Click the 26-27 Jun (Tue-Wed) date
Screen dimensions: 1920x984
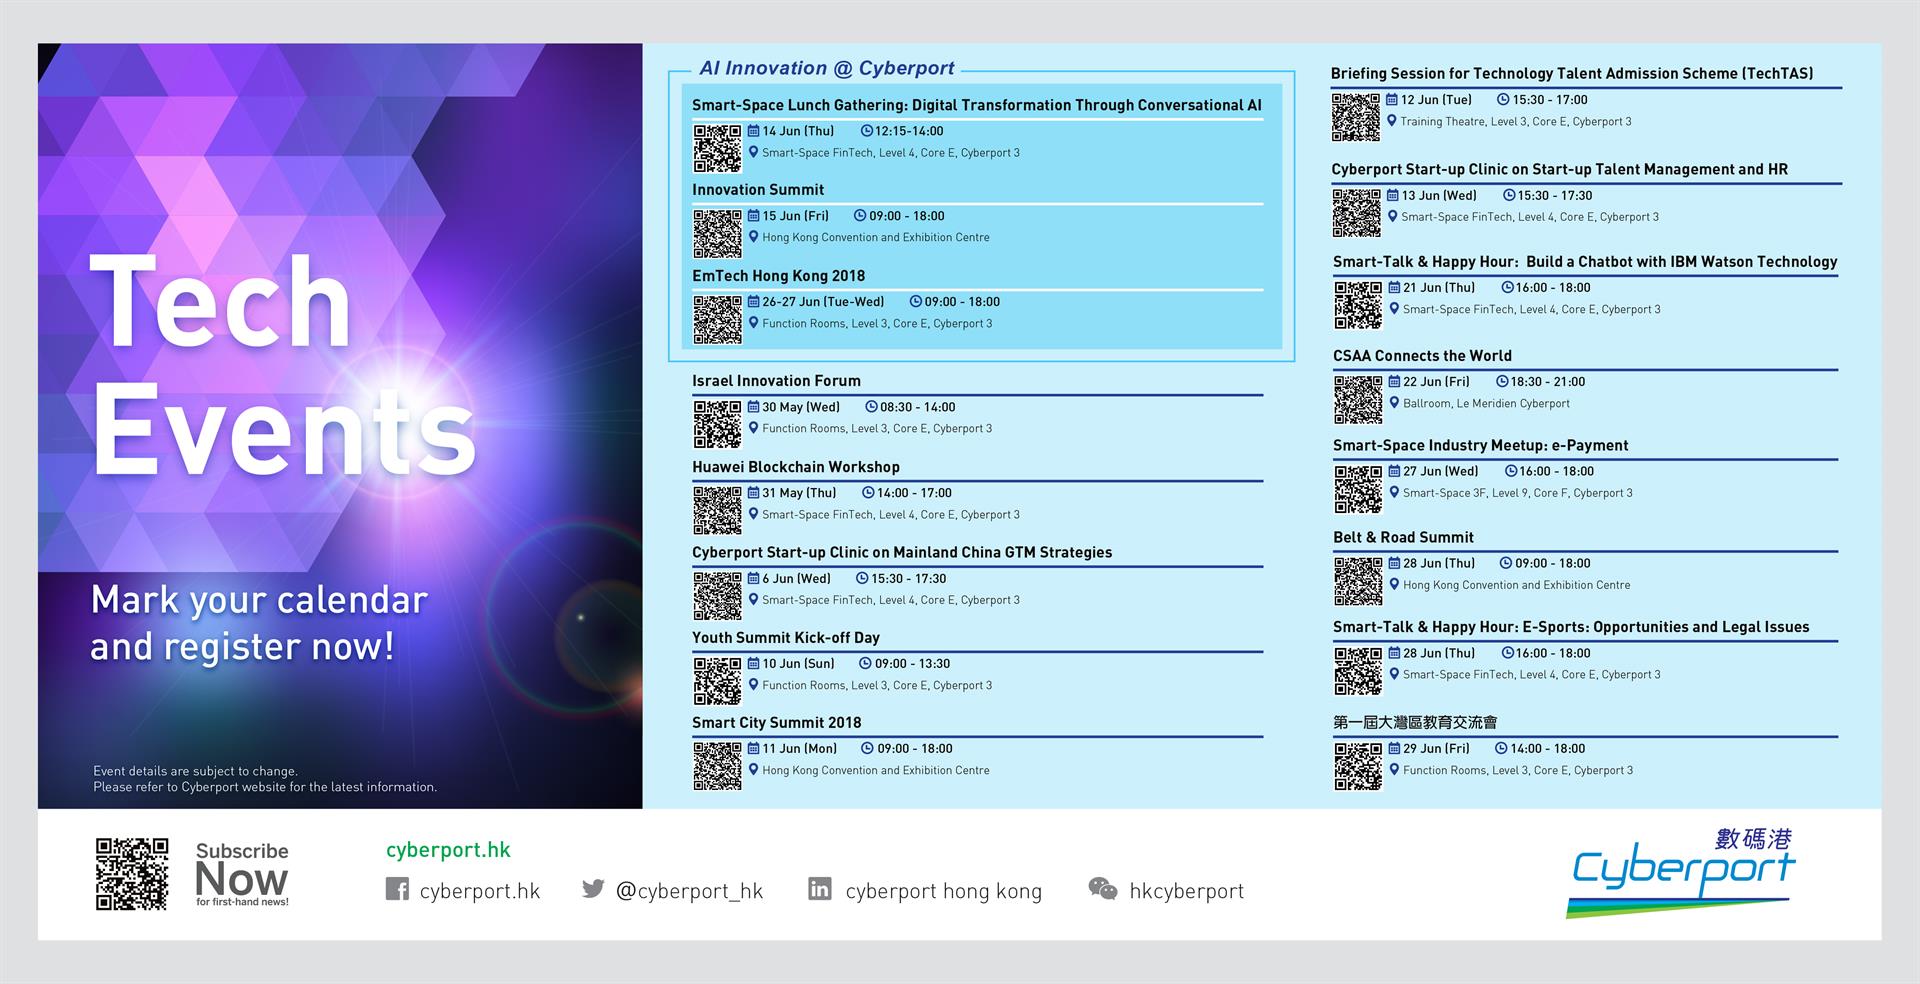click(x=823, y=302)
